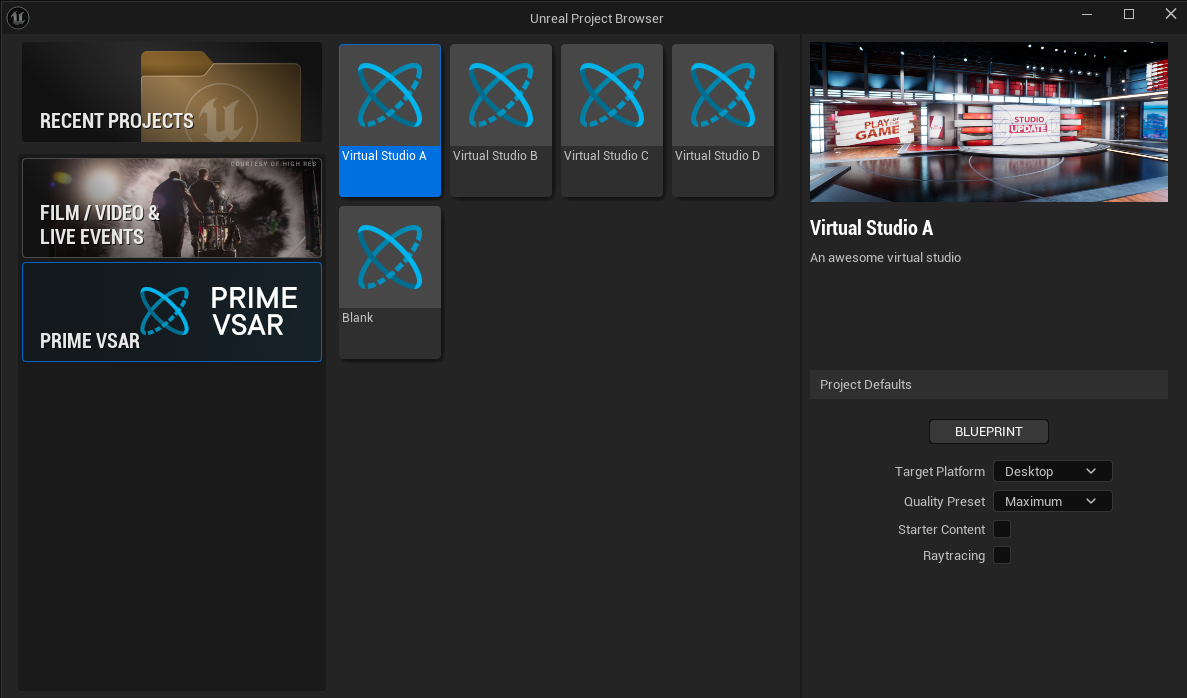Maximize the Unreal Project Browser window
The width and height of the screenshot is (1187, 698).
pos(1129,14)
